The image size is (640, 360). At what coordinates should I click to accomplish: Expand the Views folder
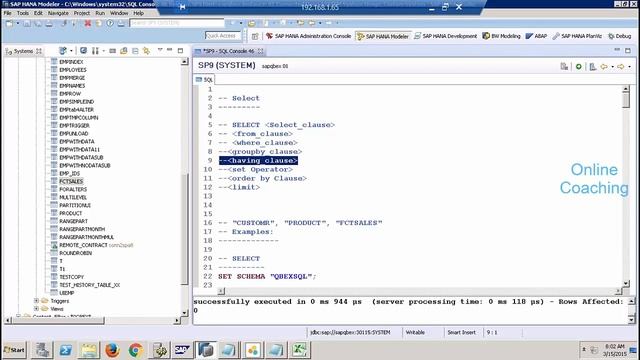click(36, 309)
